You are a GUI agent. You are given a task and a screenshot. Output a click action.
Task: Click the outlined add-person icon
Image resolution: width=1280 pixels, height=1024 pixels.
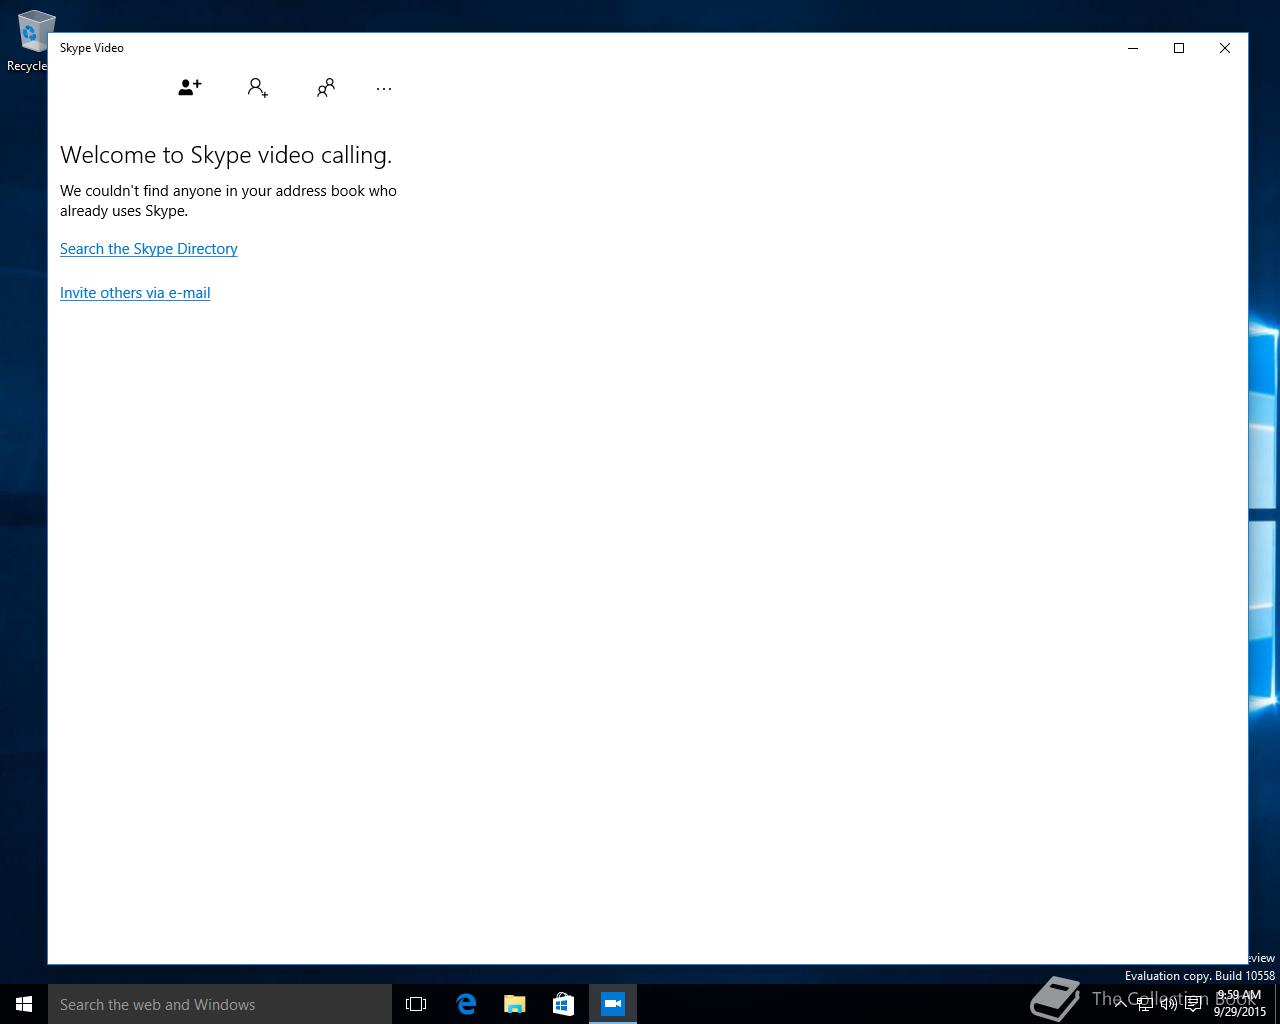pos(258,88)
